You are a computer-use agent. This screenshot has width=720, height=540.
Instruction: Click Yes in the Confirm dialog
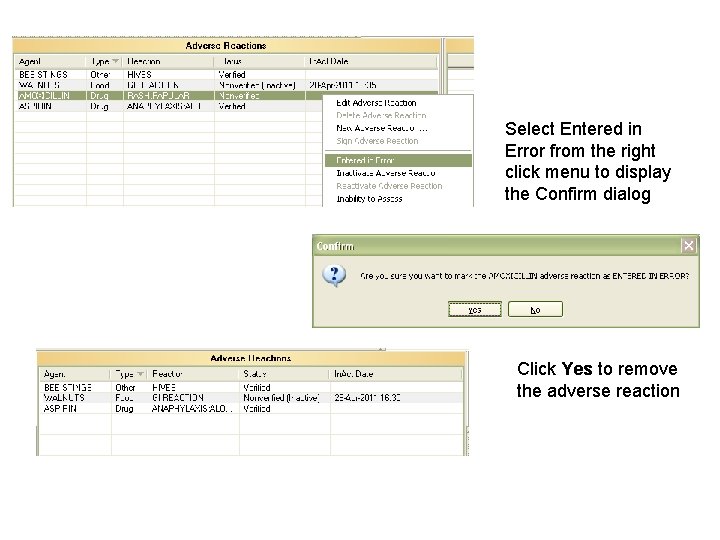pyautogui.click(x=475, y=309)
